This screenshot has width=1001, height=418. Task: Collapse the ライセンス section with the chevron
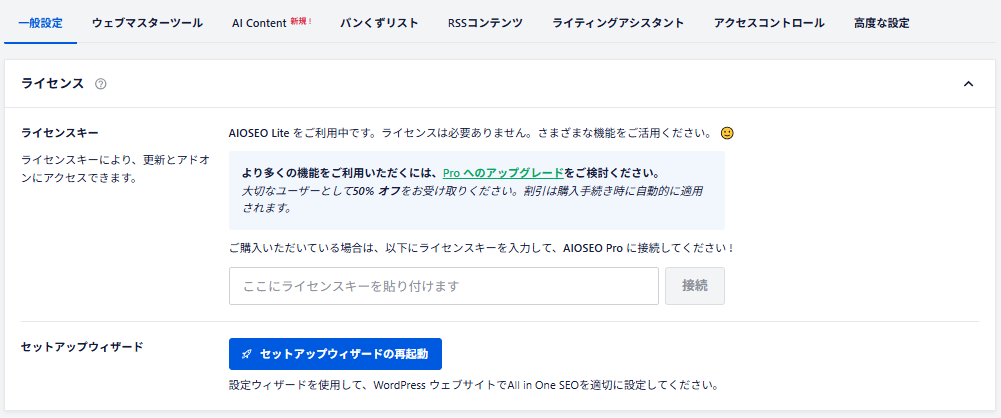[968, 84]
